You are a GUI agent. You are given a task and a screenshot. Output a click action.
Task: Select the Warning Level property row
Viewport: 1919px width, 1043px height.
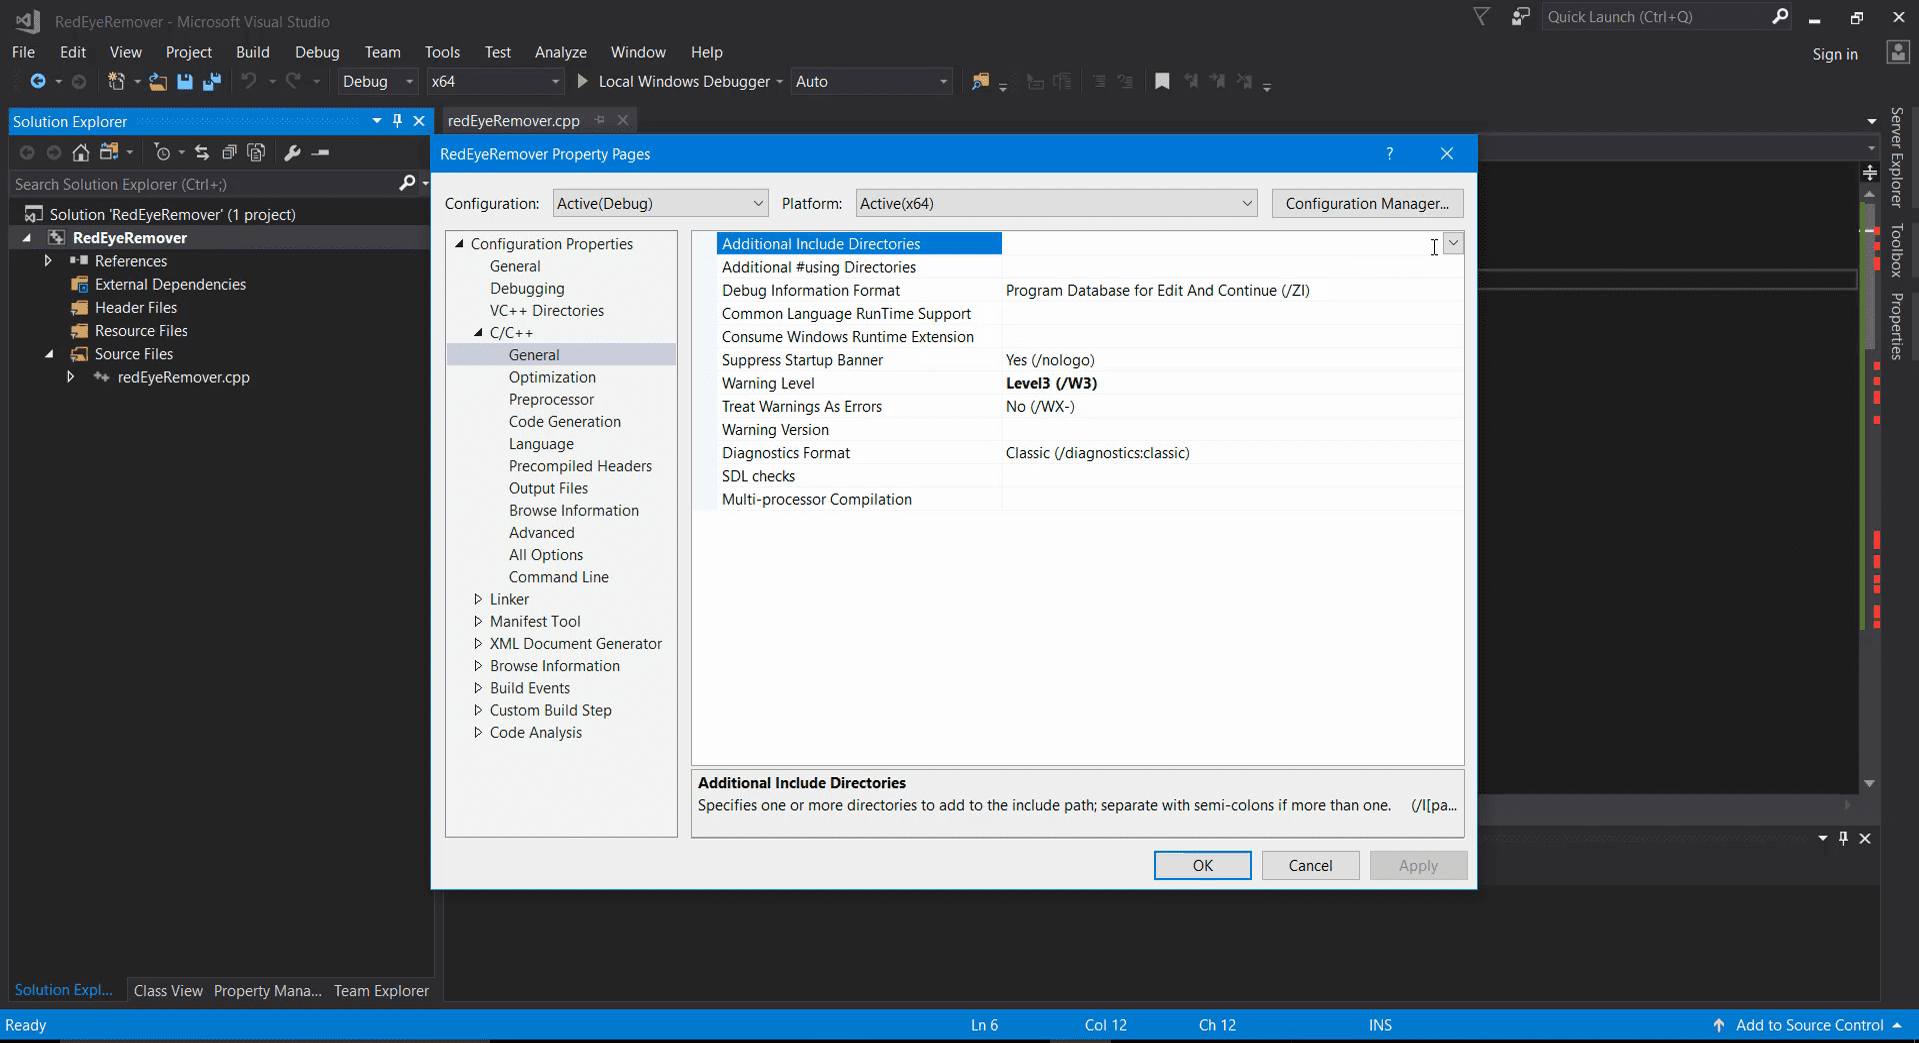point(1090,383)
